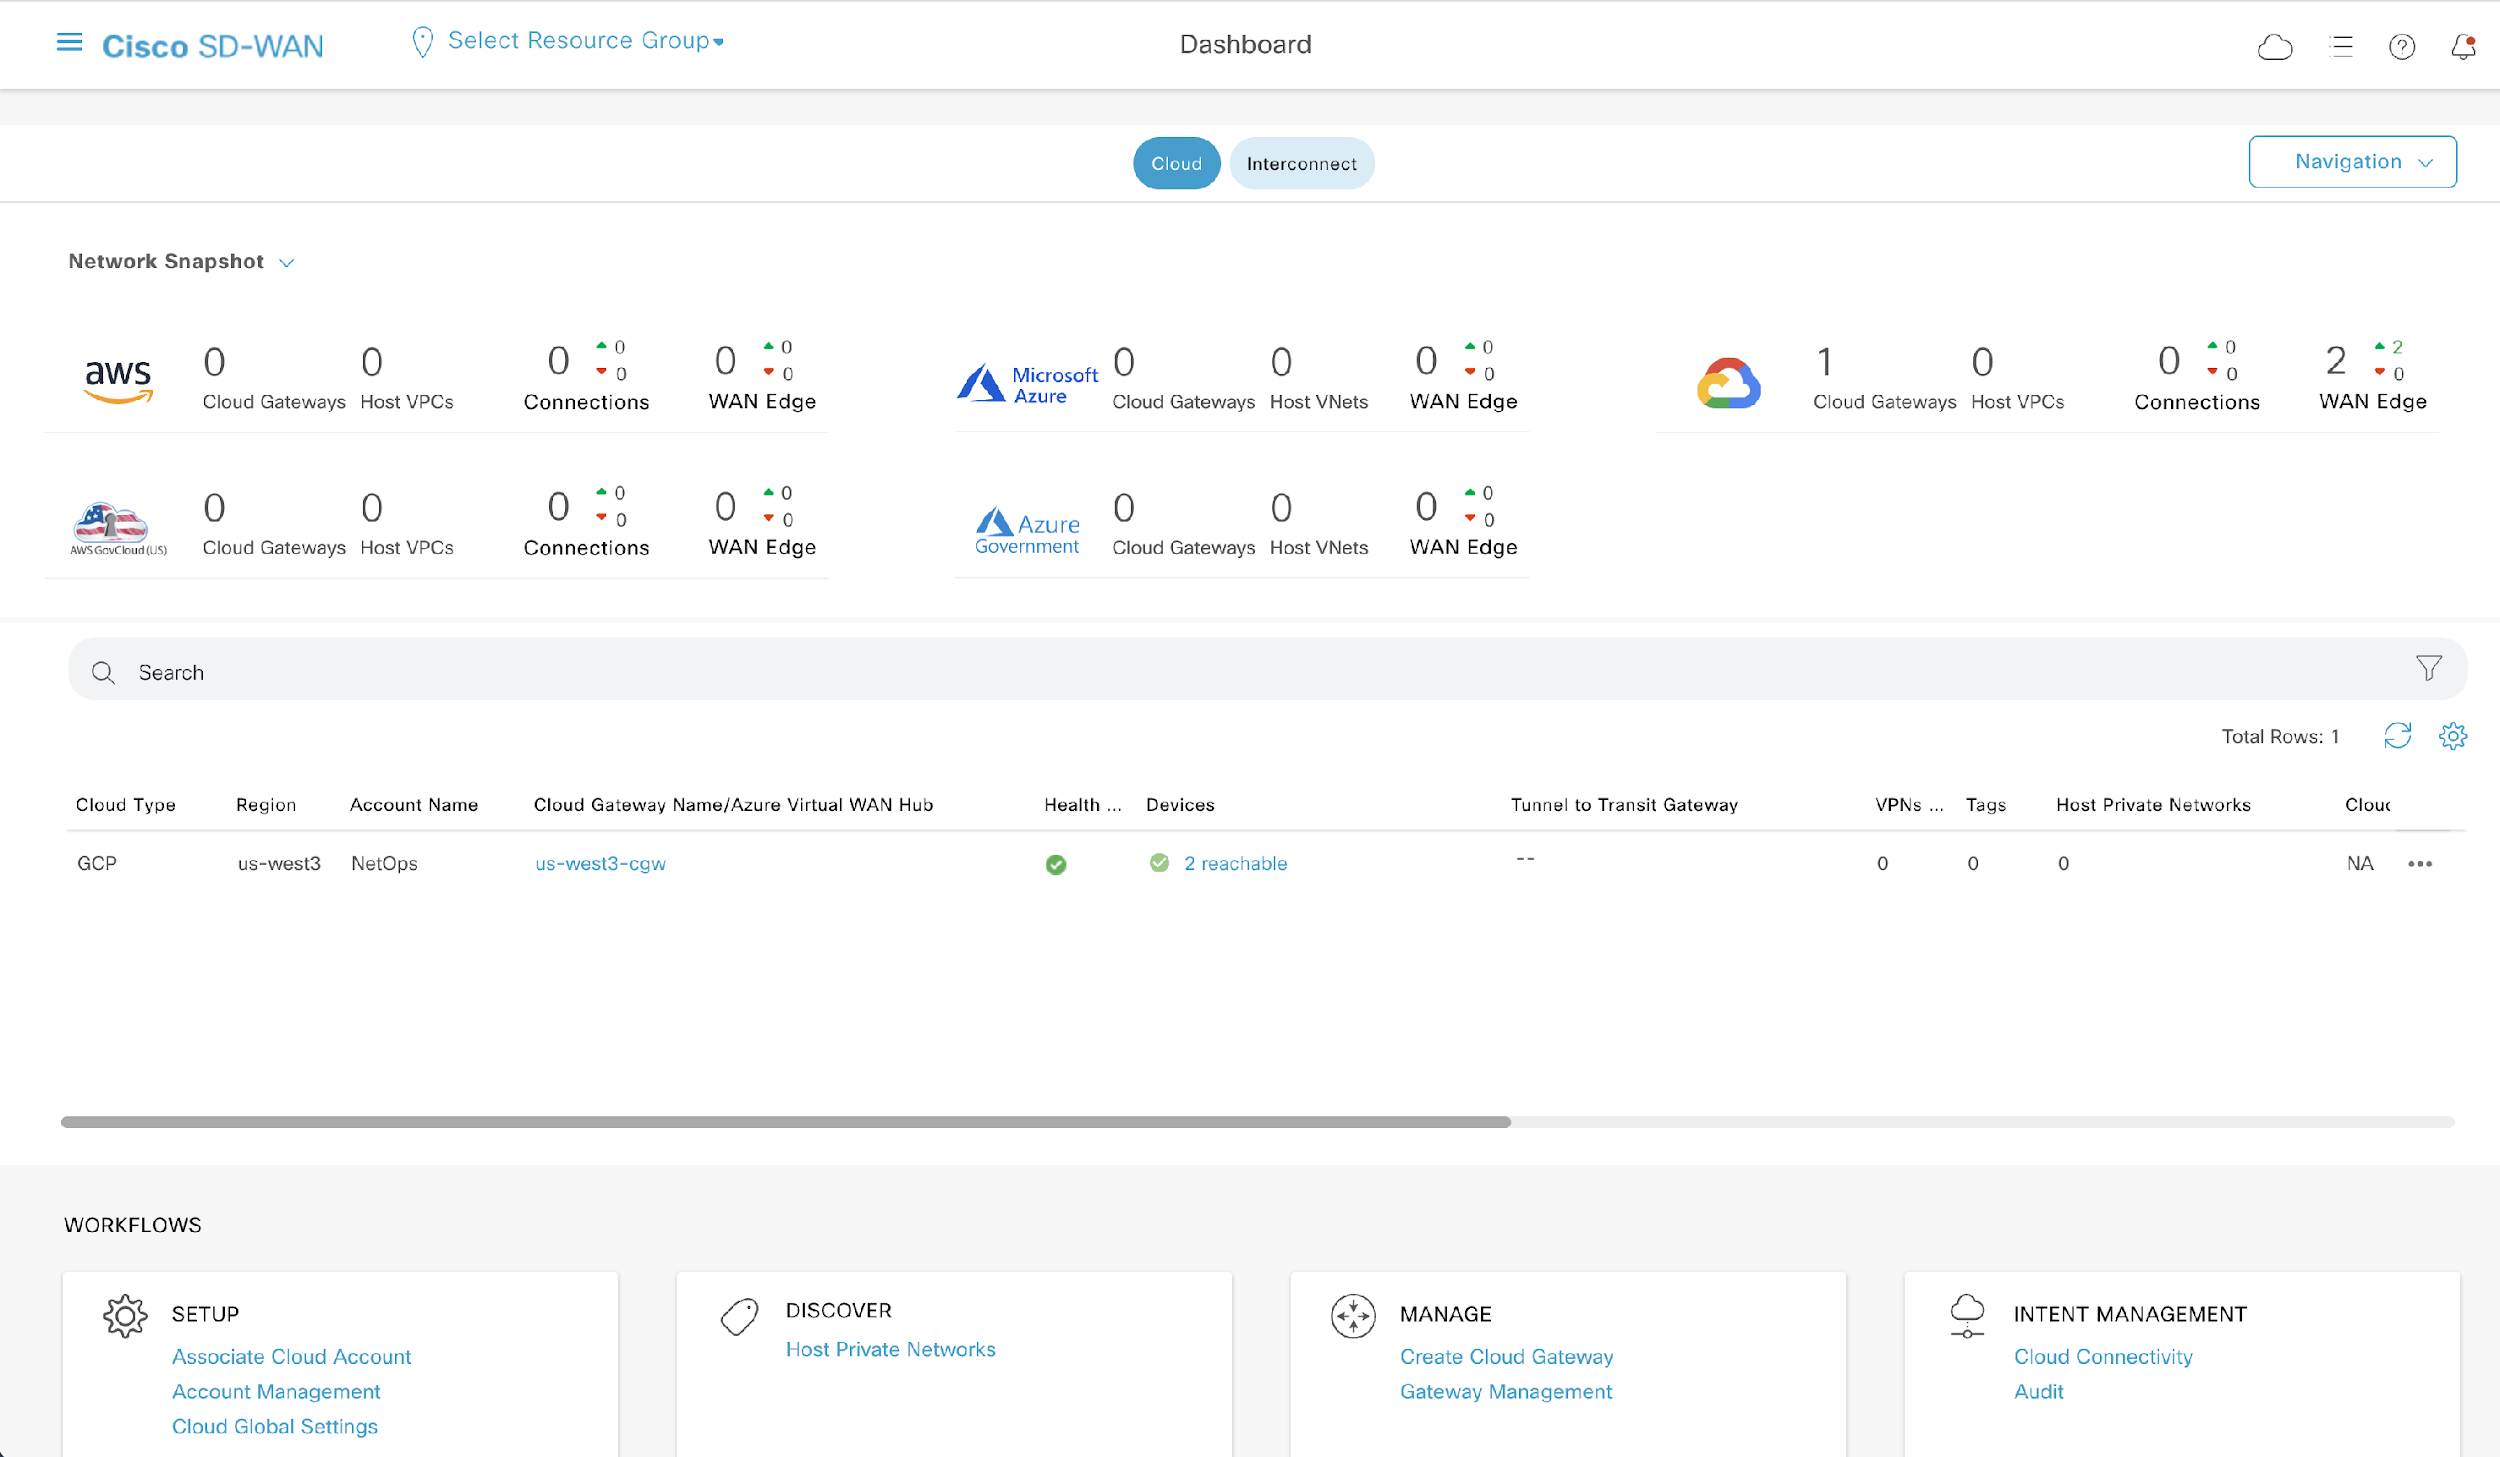Open Create Cloud Gateway
Image resolution: width=2500 pixels, height=1457 pixels.
(1506, 1356)
